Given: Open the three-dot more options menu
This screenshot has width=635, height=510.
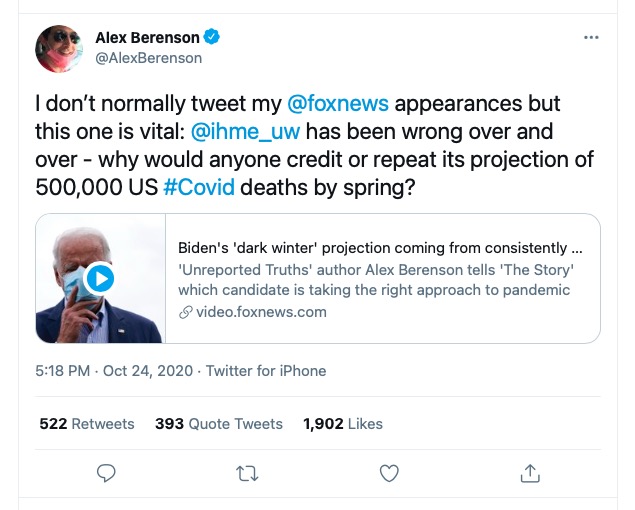Looking at the screenshot, I should [591, 38].
